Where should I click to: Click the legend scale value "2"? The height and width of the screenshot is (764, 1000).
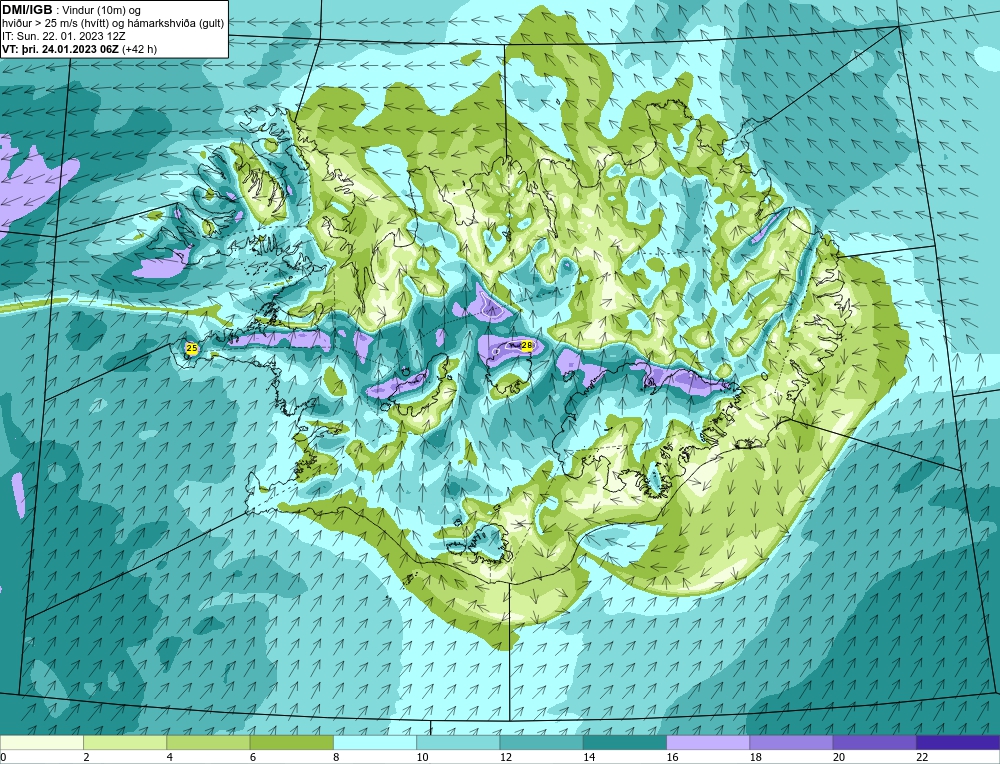pyautogui.click(x=86, y=757)
